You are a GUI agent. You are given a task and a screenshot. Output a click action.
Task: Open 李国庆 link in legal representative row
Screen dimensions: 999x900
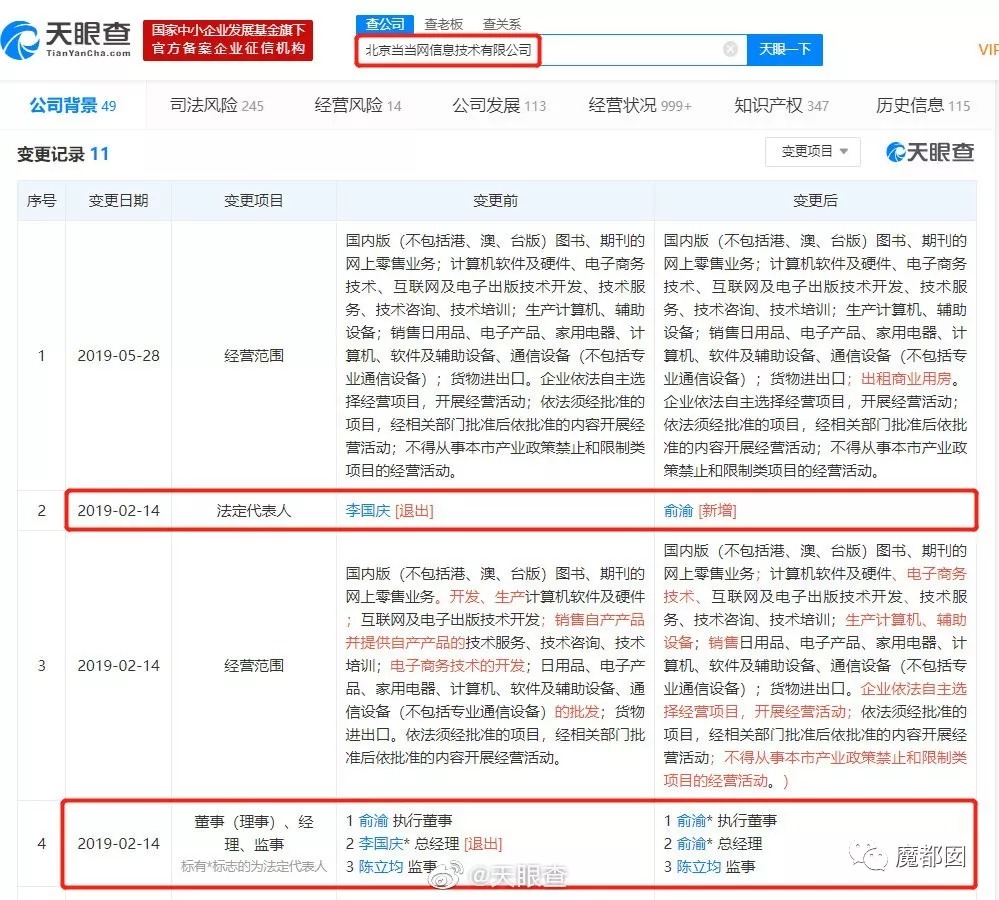[368, 510]
